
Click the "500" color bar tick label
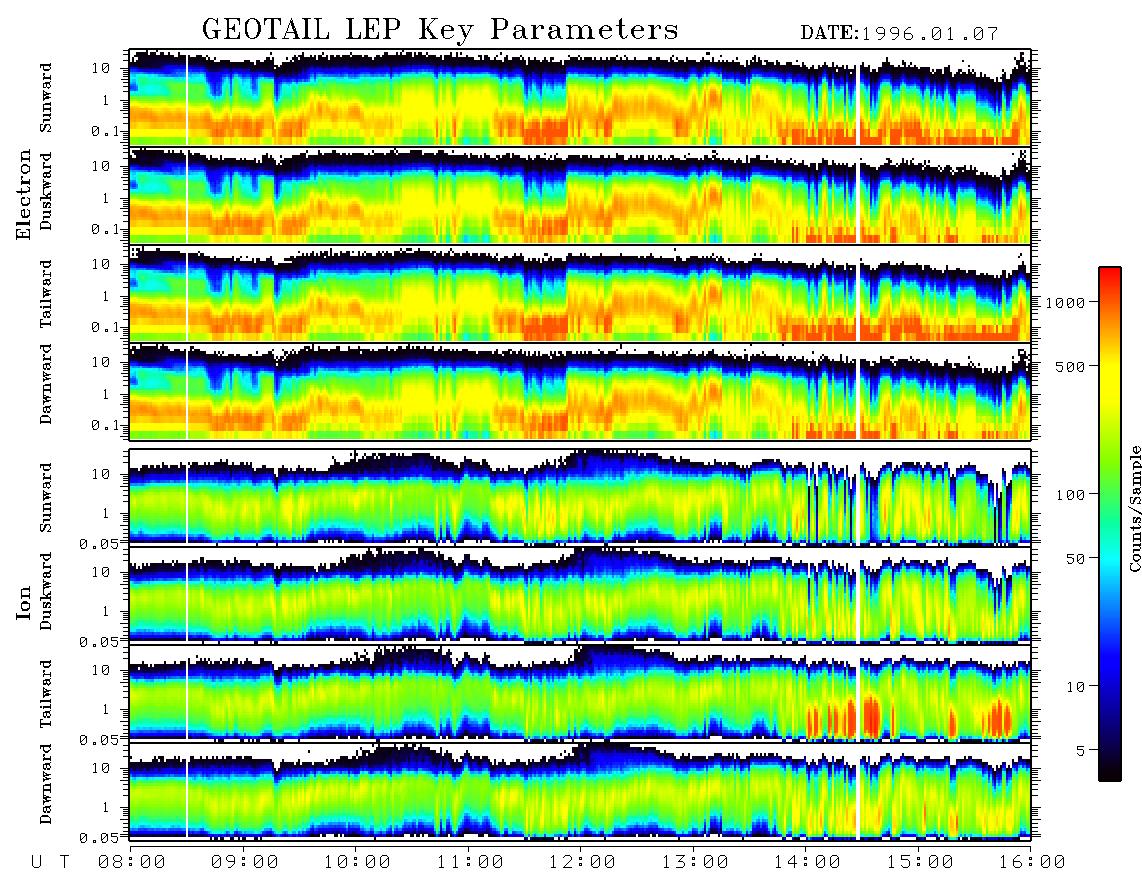pyautogui.click(x=1069, y=366)
